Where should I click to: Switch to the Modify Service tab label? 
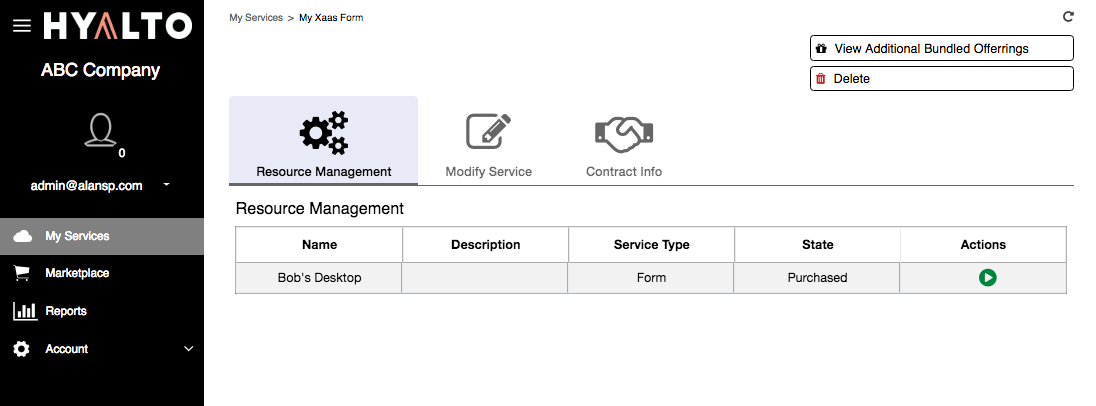coord(489,171)
